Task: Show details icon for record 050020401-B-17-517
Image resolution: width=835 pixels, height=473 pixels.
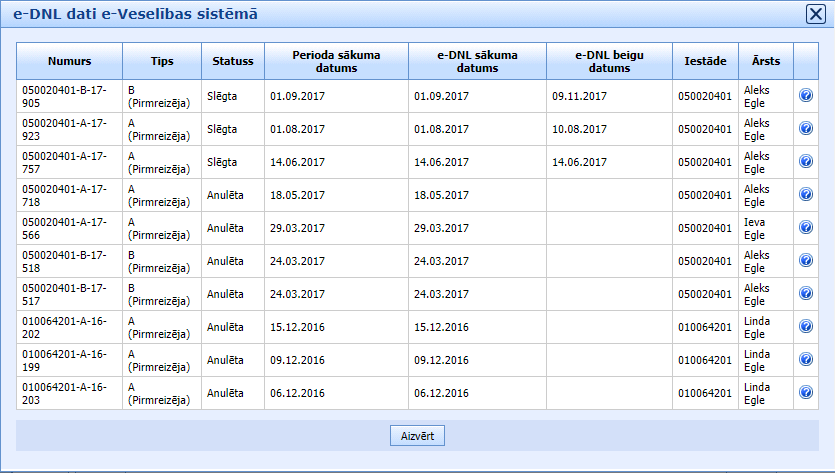Action: click(806, 293)
